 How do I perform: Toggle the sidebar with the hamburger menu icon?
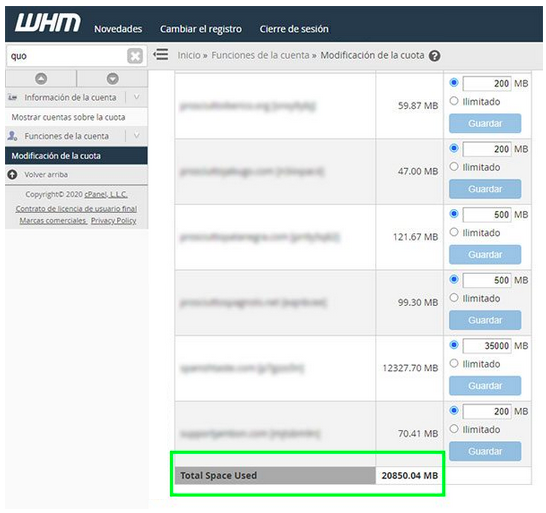tap(161, 55)
